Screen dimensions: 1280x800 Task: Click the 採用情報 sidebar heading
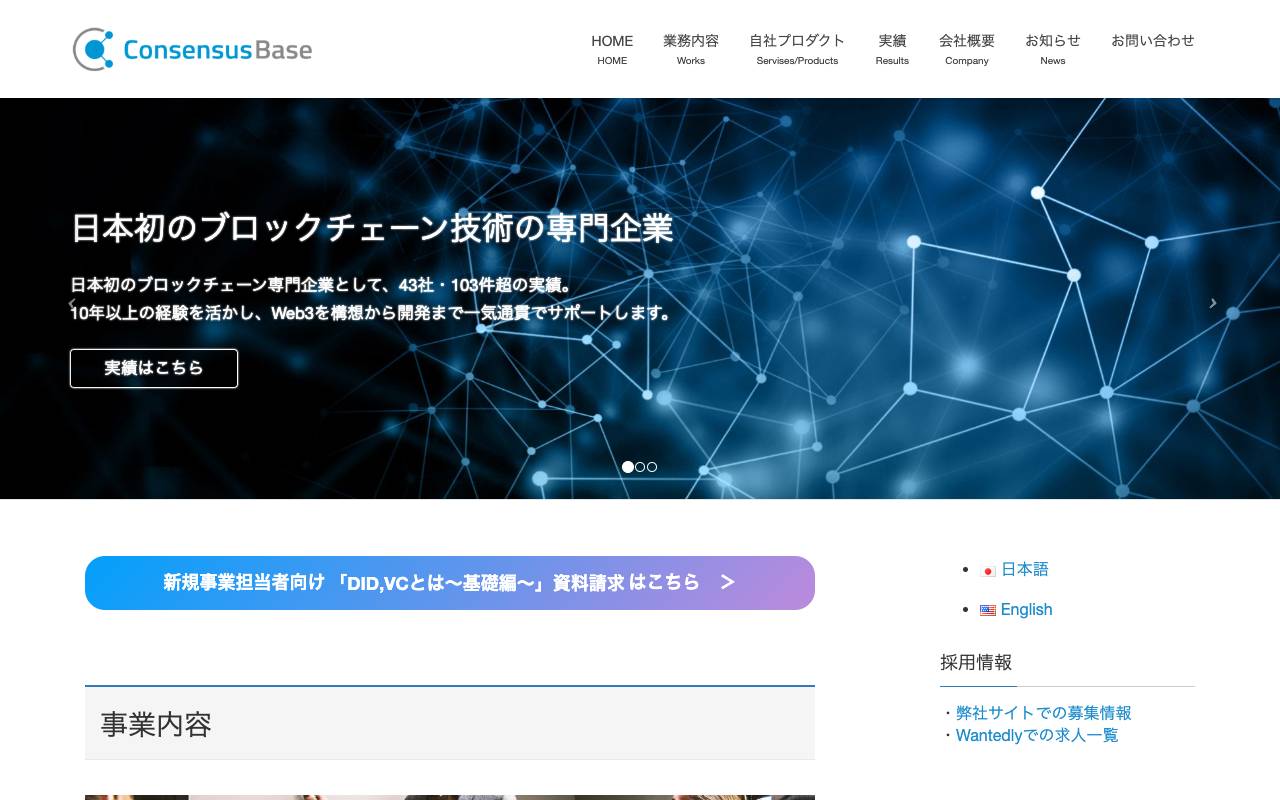point(976,662)
